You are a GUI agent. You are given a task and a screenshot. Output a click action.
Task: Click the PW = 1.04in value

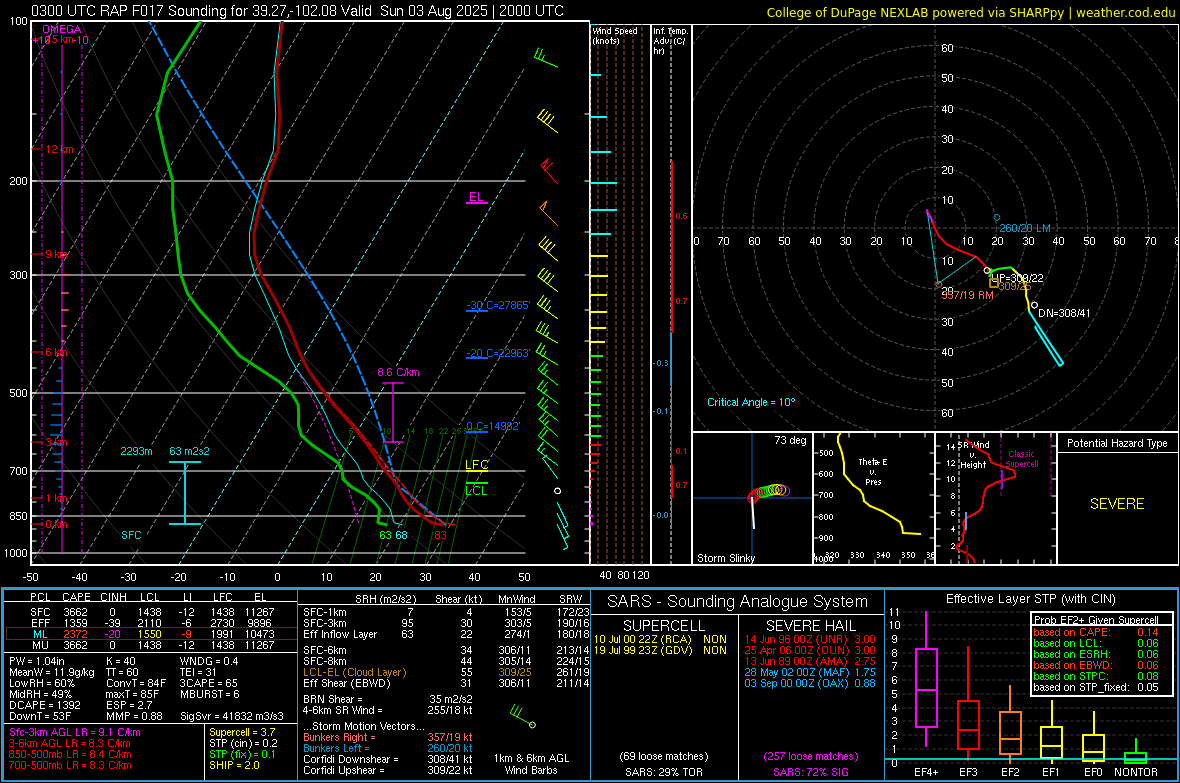[40, 661]
